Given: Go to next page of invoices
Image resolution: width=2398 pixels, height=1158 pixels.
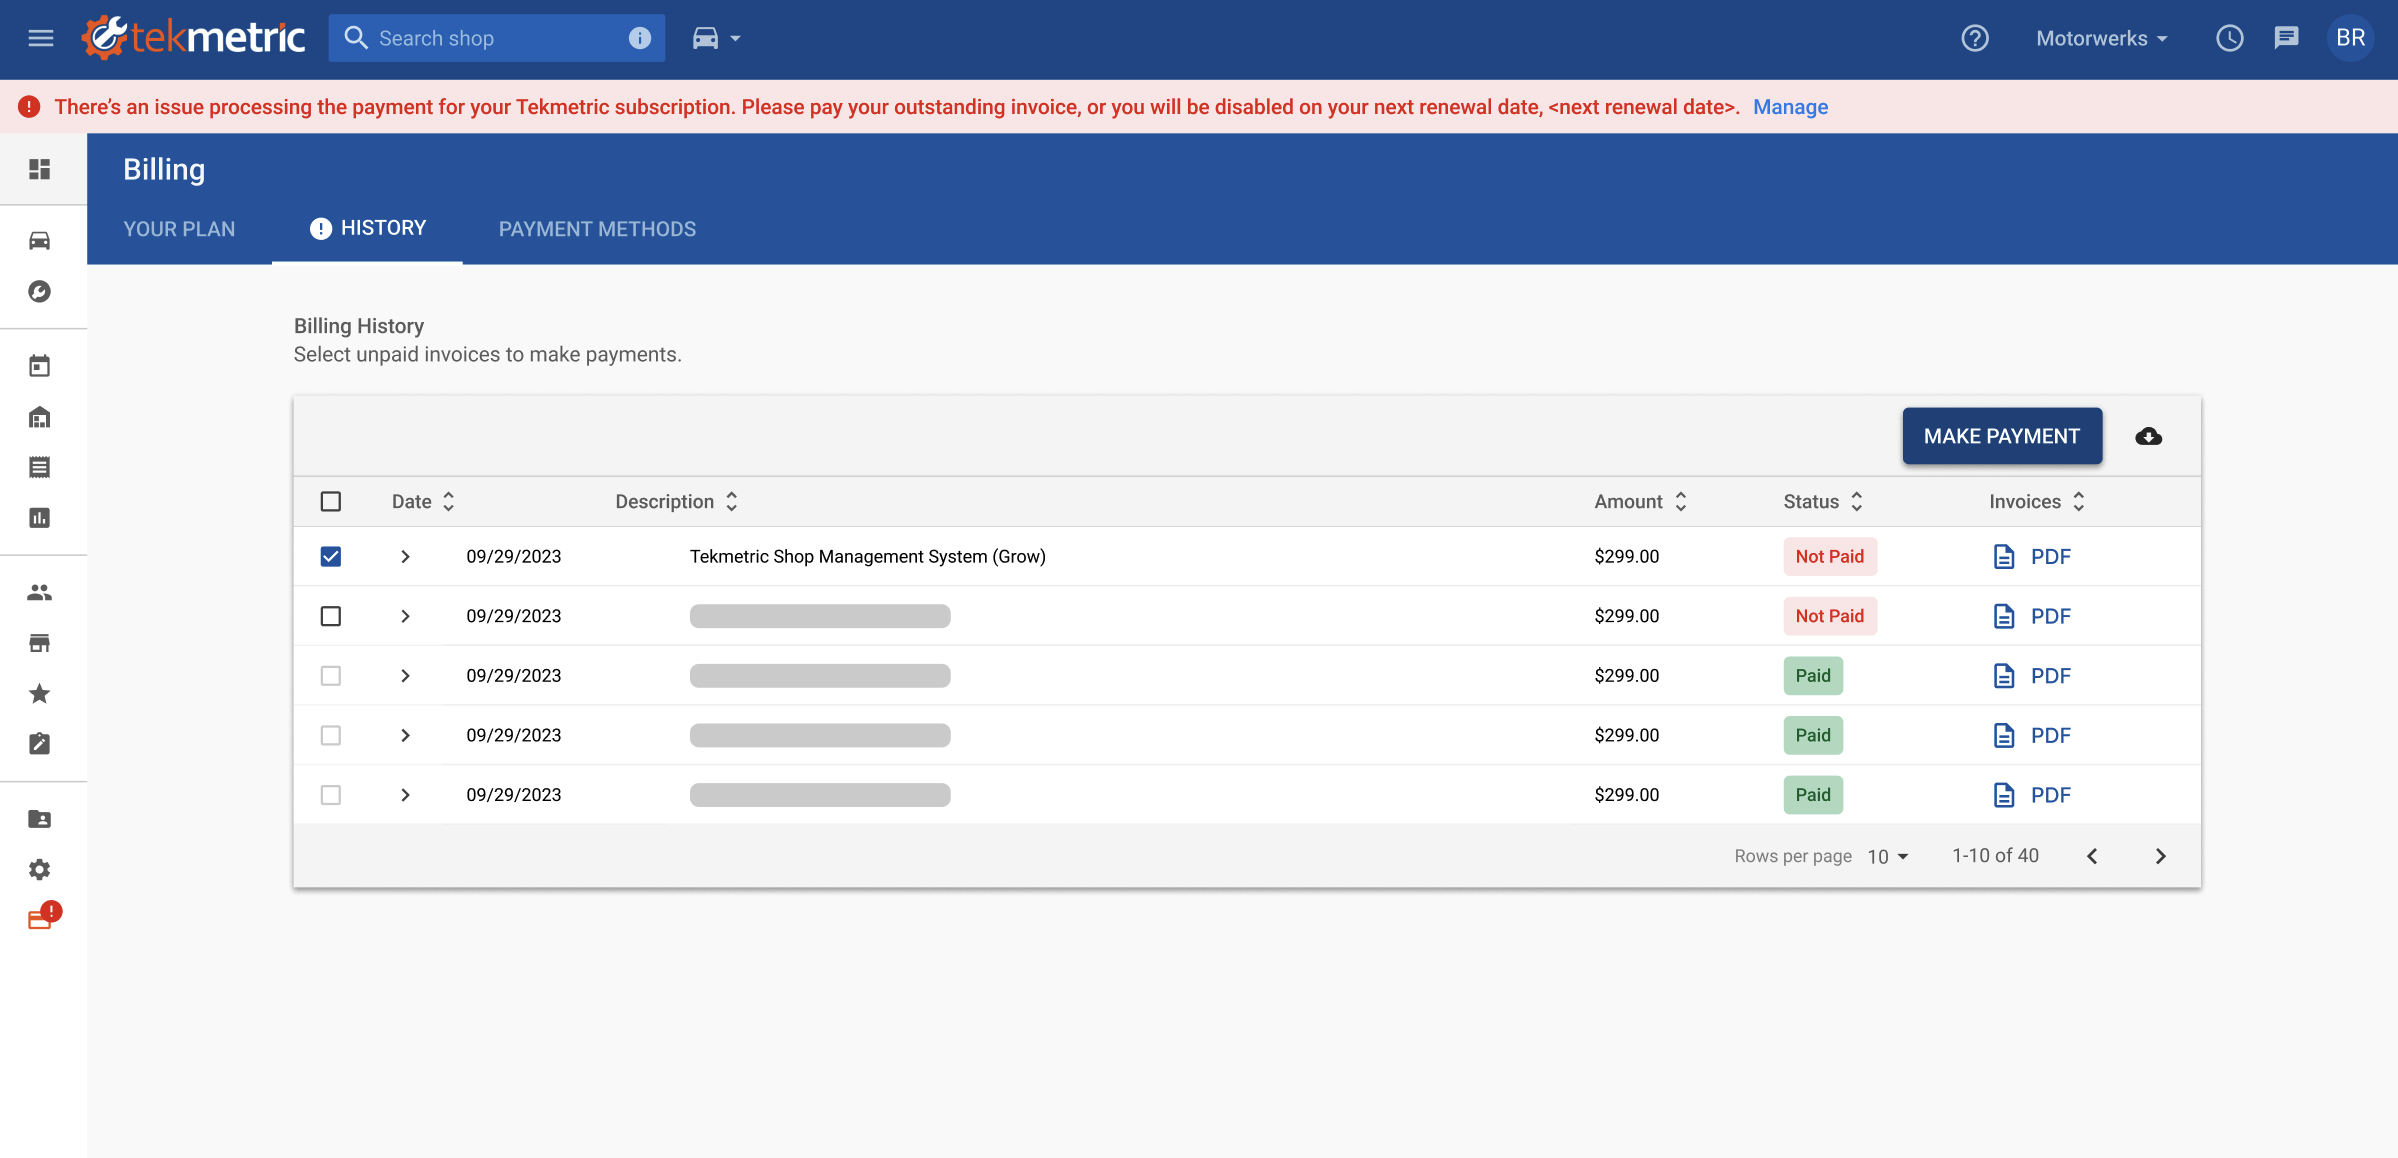Looking at the screenshot, I should click(x=2160, y=856).
